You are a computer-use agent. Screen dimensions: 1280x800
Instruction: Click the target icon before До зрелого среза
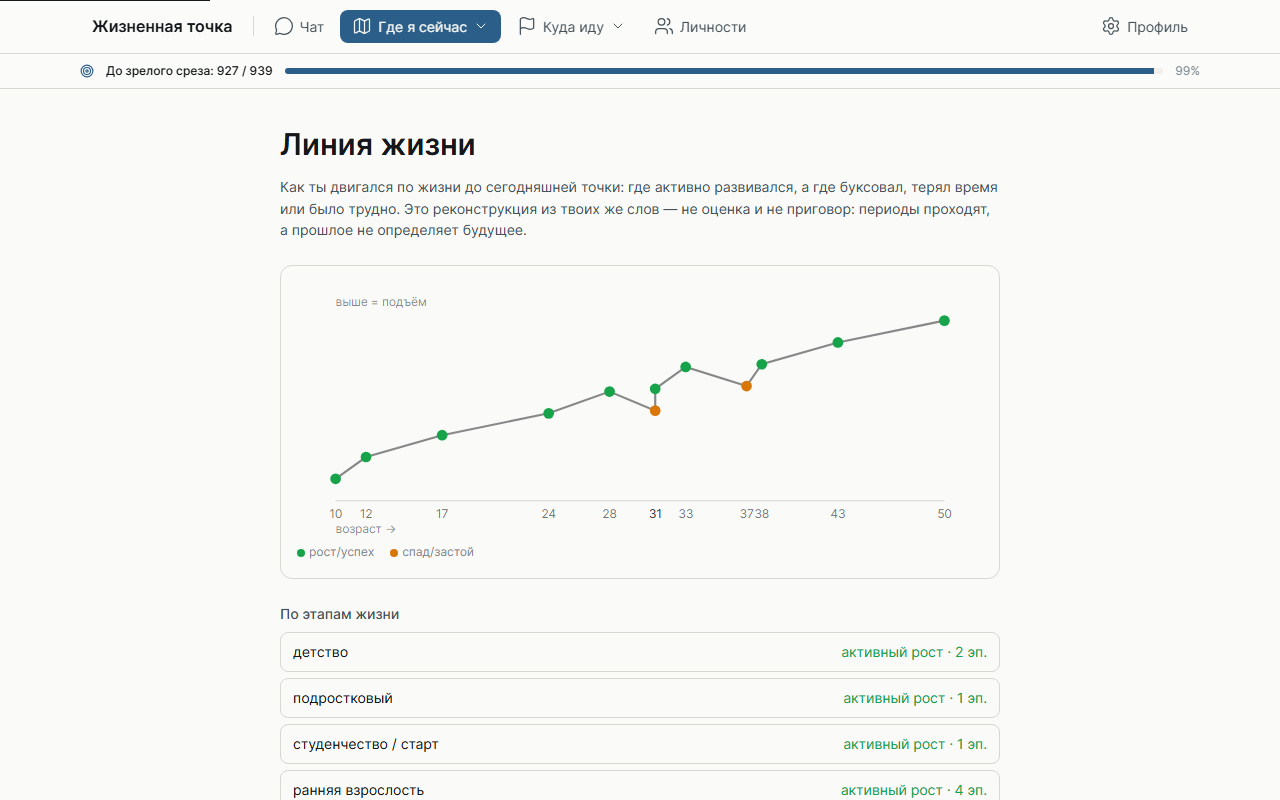coord(87,71)
